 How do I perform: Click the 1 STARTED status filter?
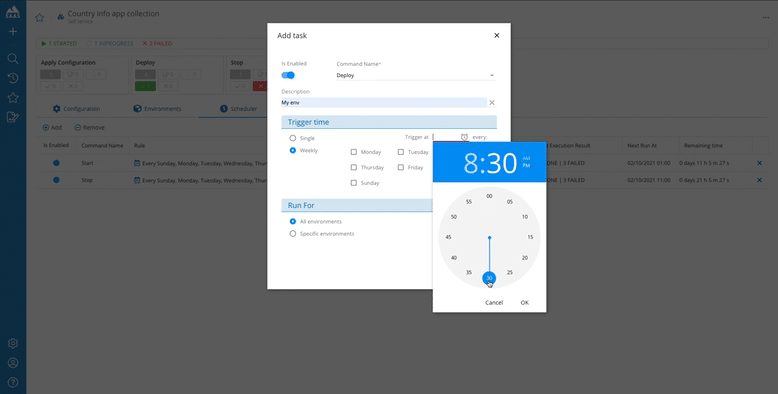59,44
